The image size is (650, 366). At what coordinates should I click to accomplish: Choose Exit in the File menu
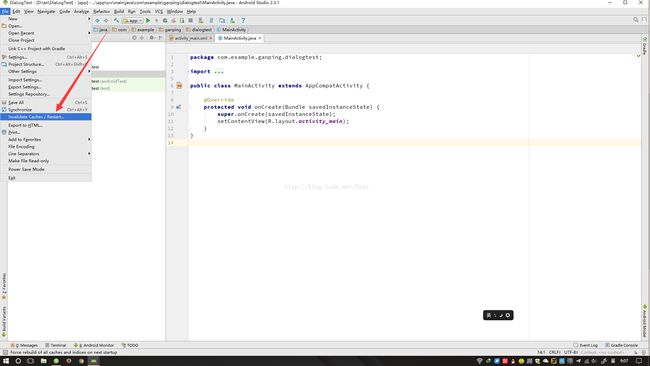(46, 178)
